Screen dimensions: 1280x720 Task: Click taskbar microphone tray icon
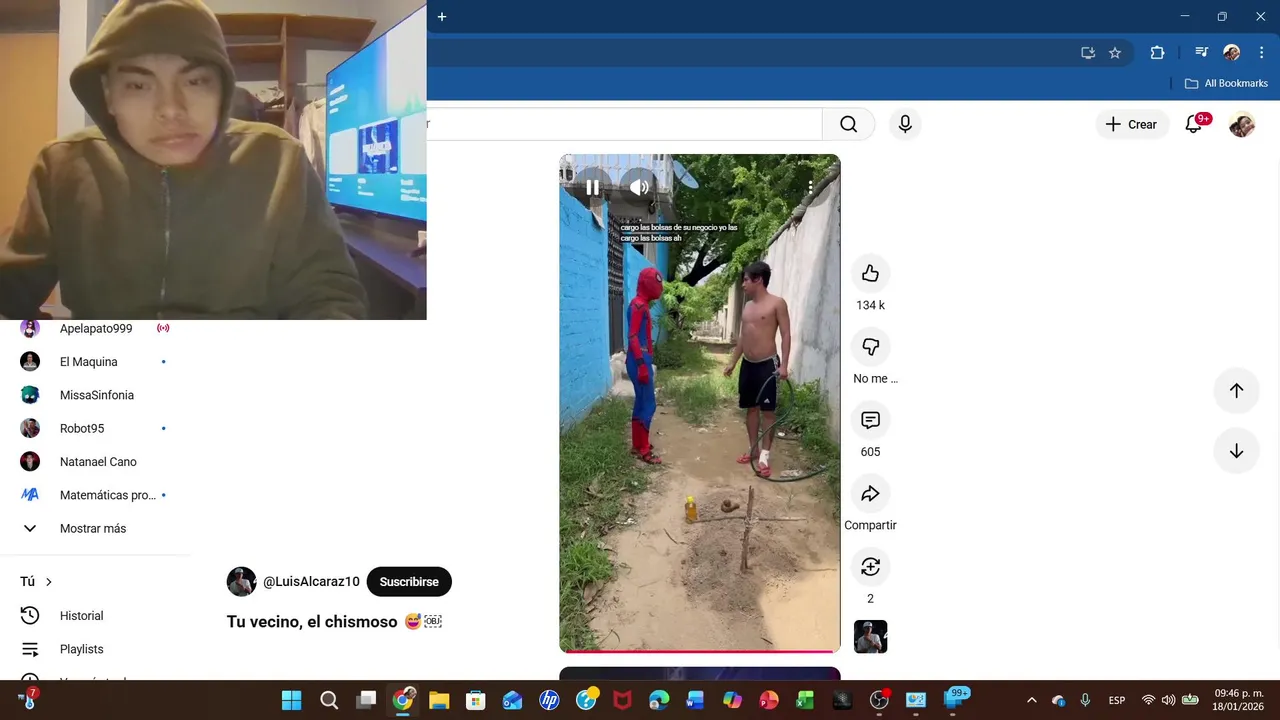pyautogui.click(x=1085, y=700)
